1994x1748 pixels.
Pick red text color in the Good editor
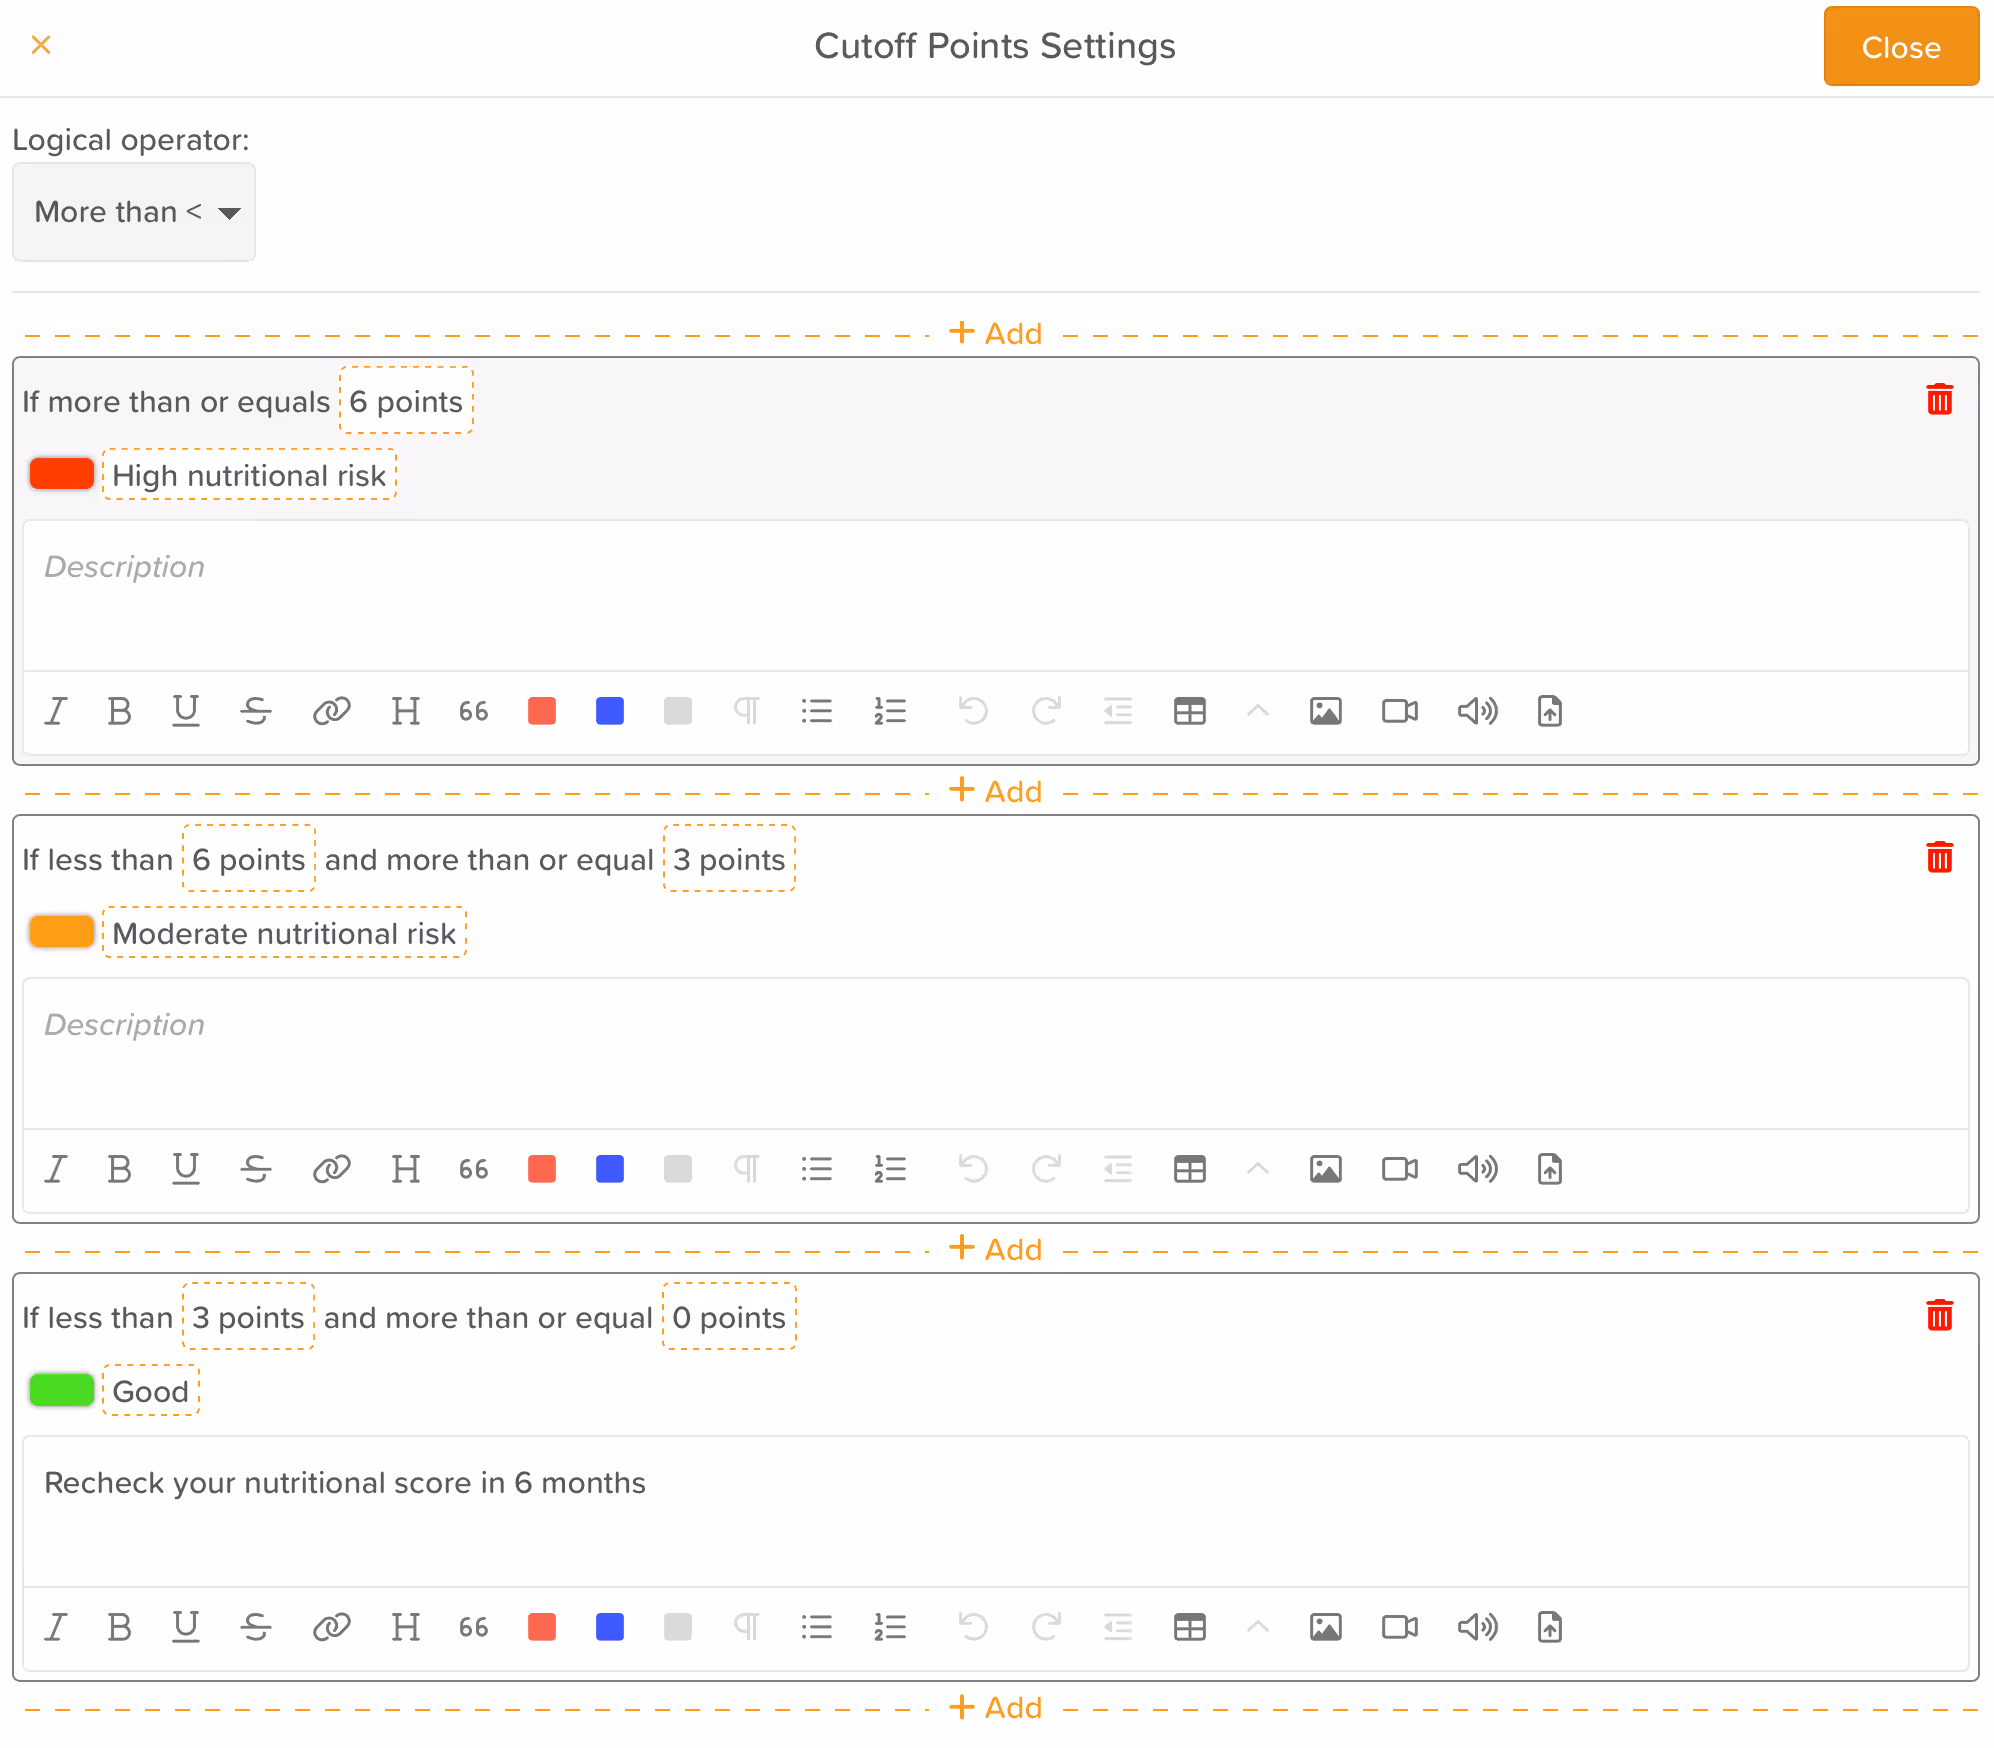542,1627
